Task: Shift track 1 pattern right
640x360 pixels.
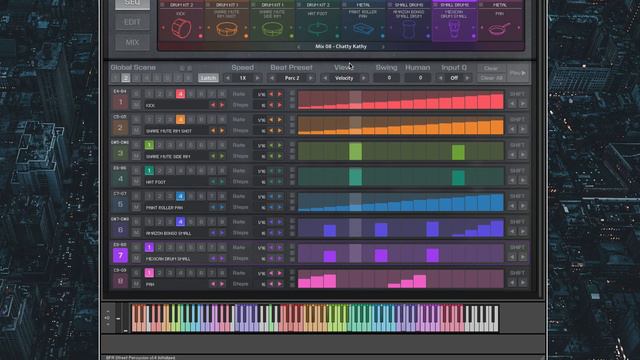Action: point(522,104)
